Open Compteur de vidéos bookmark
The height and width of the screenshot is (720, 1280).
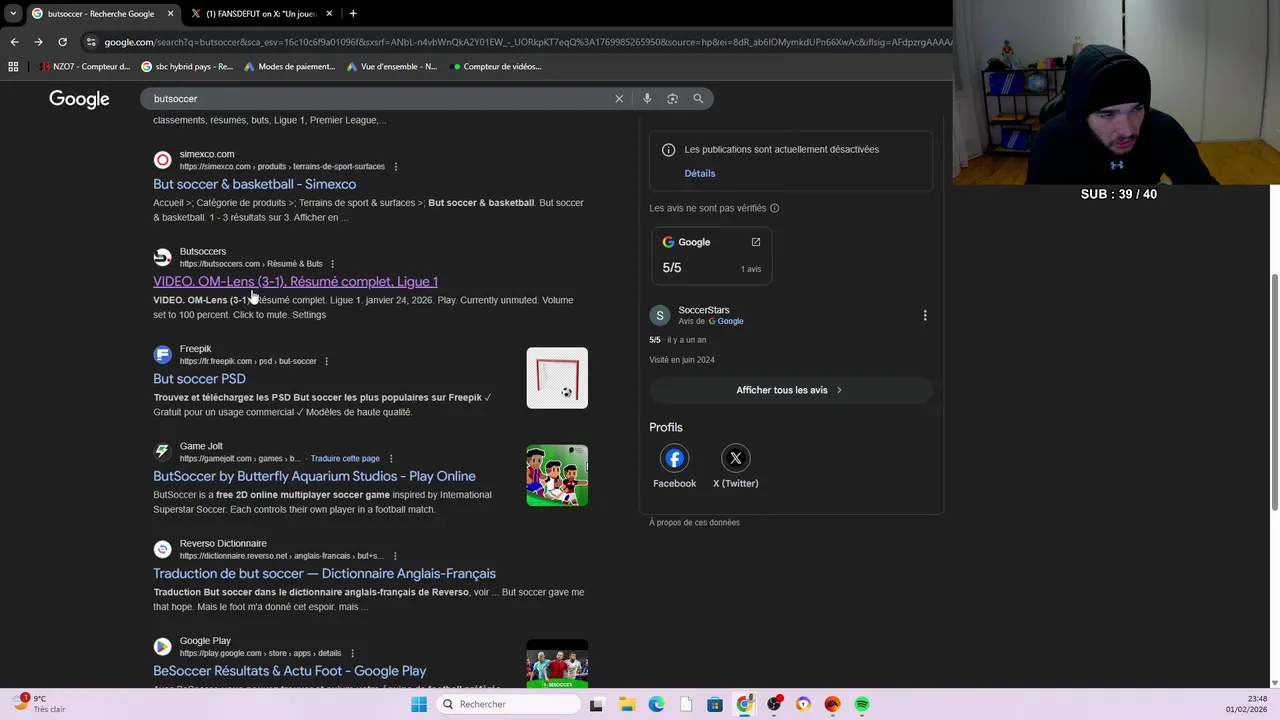[496, 67]
